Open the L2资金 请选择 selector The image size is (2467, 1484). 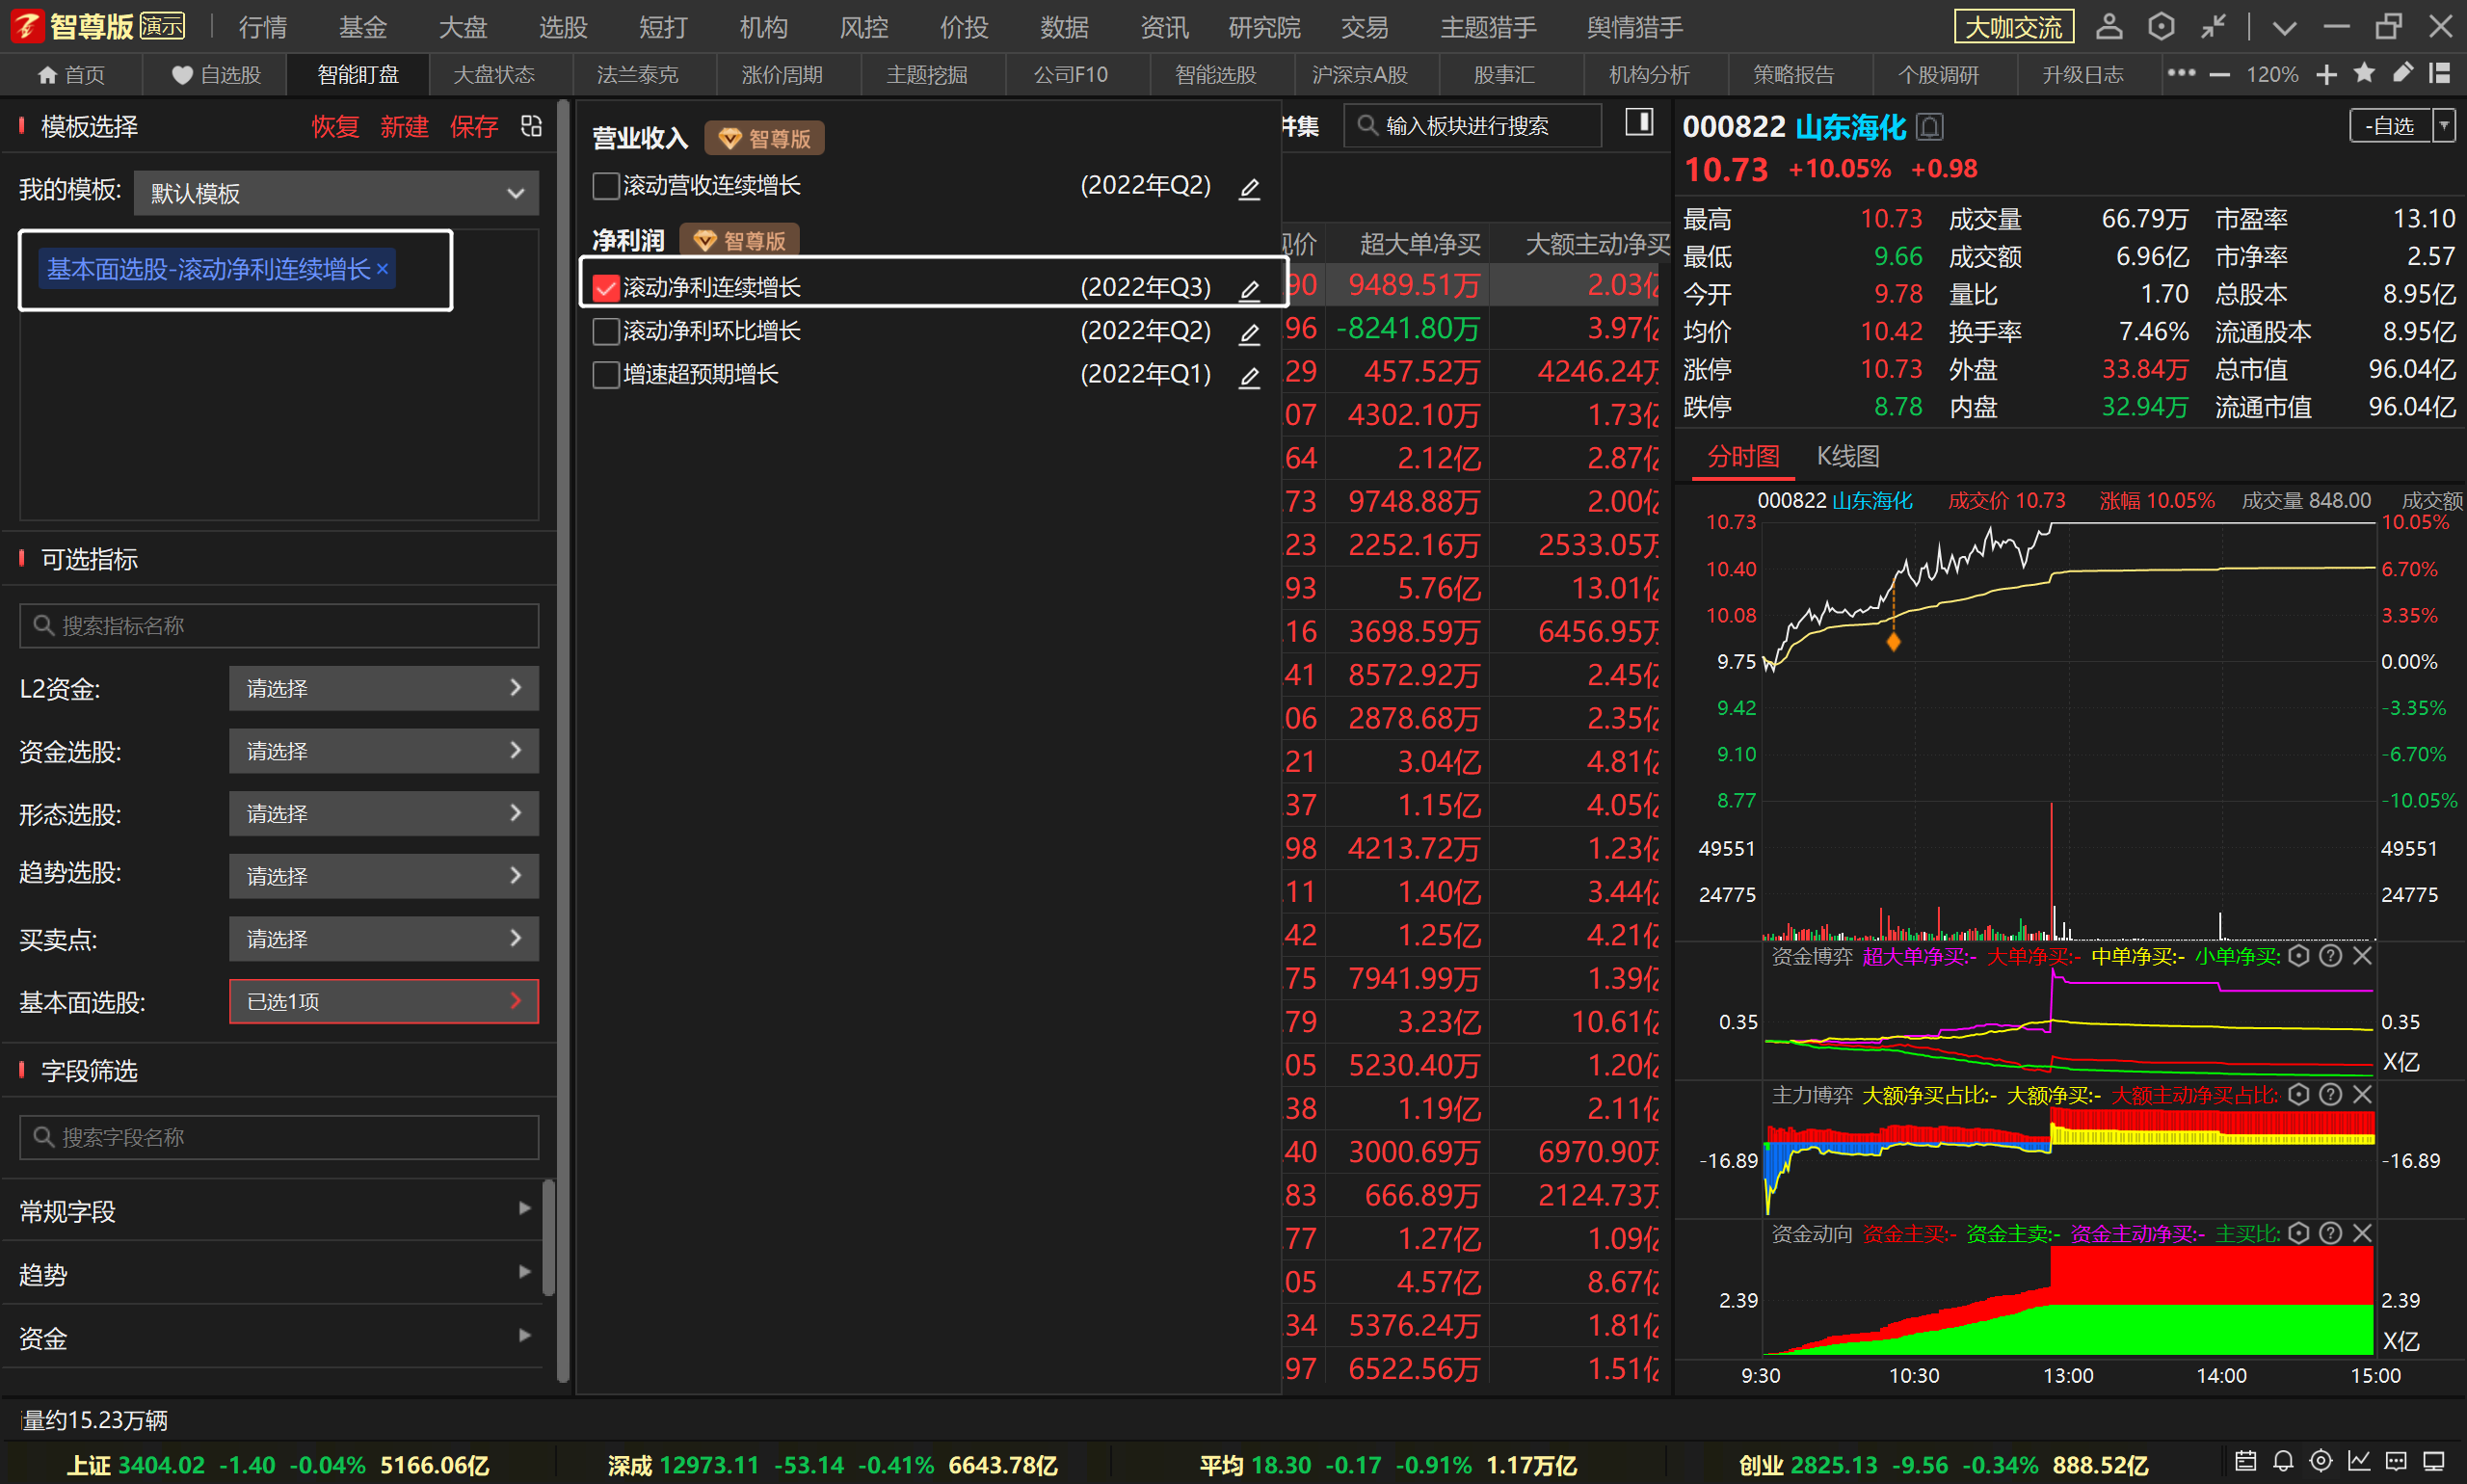tap(384, 688)
